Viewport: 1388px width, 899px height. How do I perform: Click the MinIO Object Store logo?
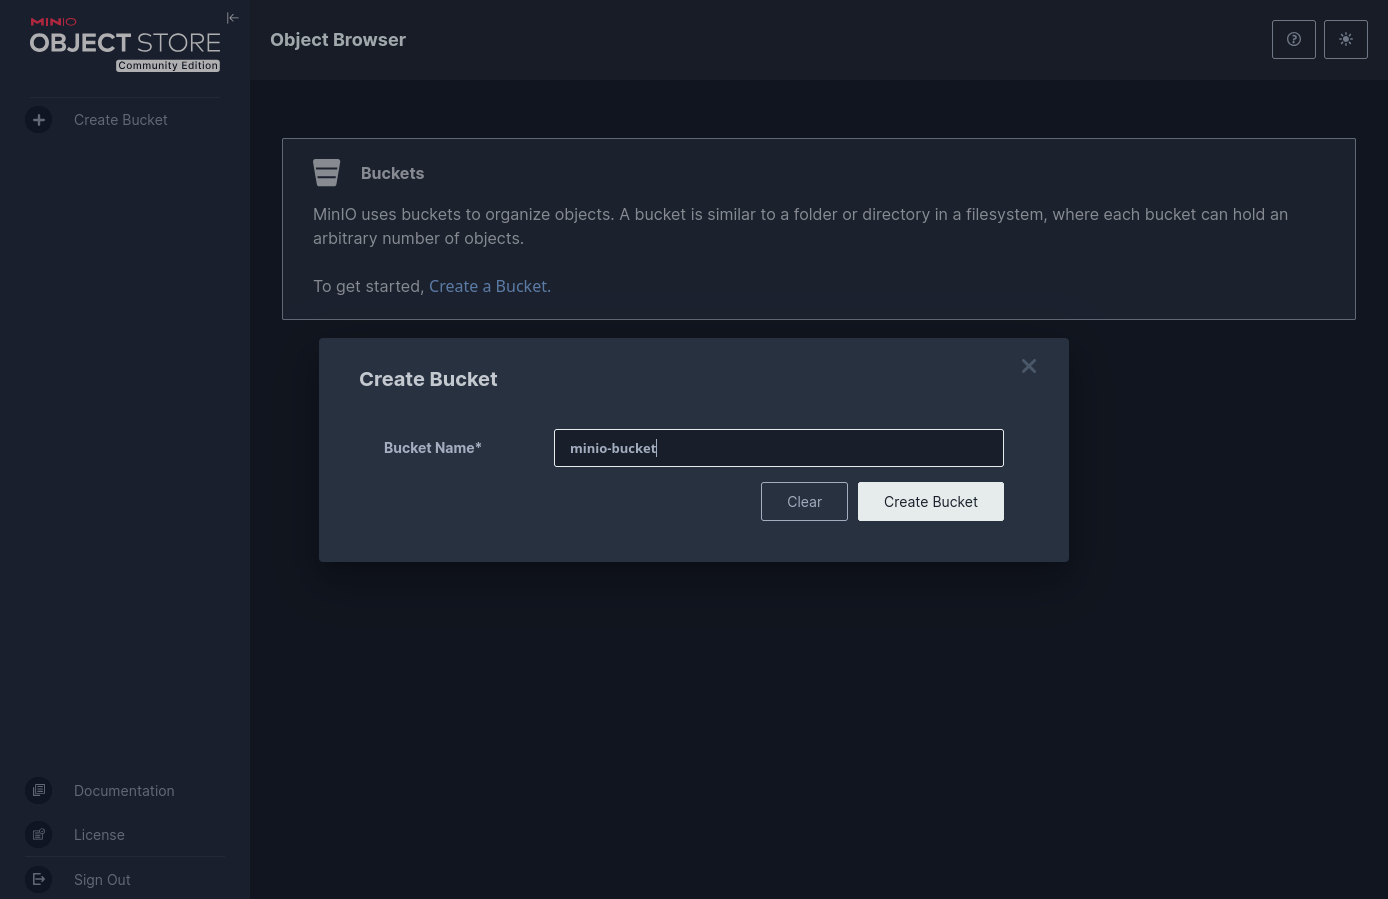coord(124,41)
